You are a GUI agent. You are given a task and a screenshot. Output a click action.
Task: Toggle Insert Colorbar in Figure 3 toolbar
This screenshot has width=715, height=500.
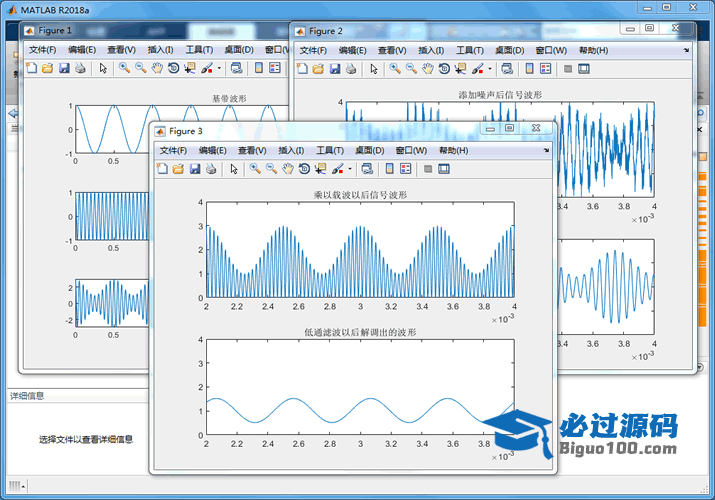pyautogui.click(x=391, y=169)
